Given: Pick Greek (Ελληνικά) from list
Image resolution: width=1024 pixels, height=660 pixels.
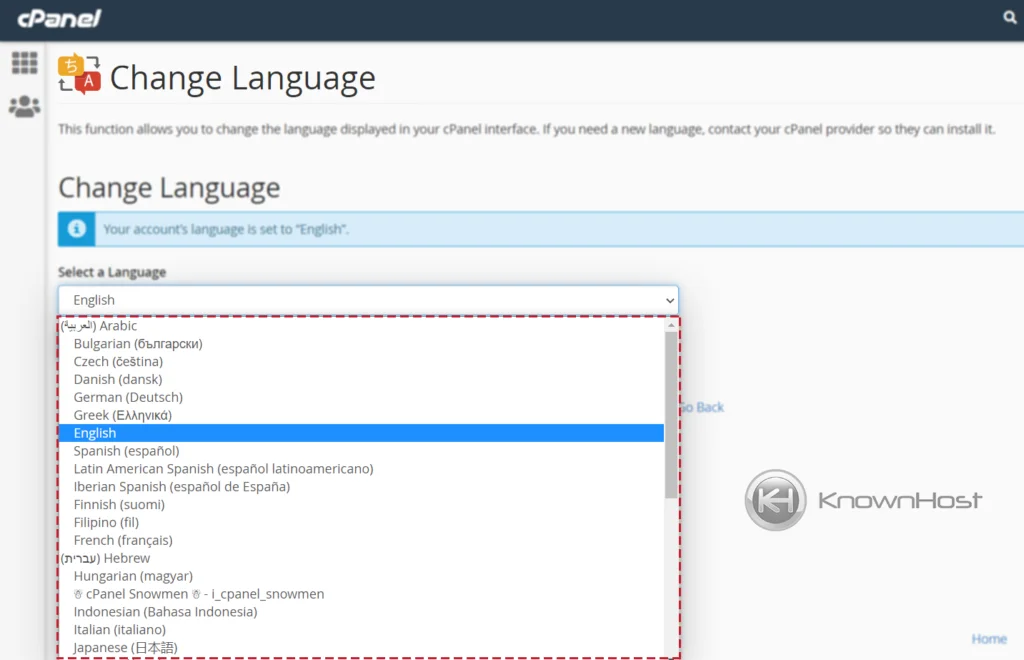Looking at the screenshot, I should pos(361,415).
